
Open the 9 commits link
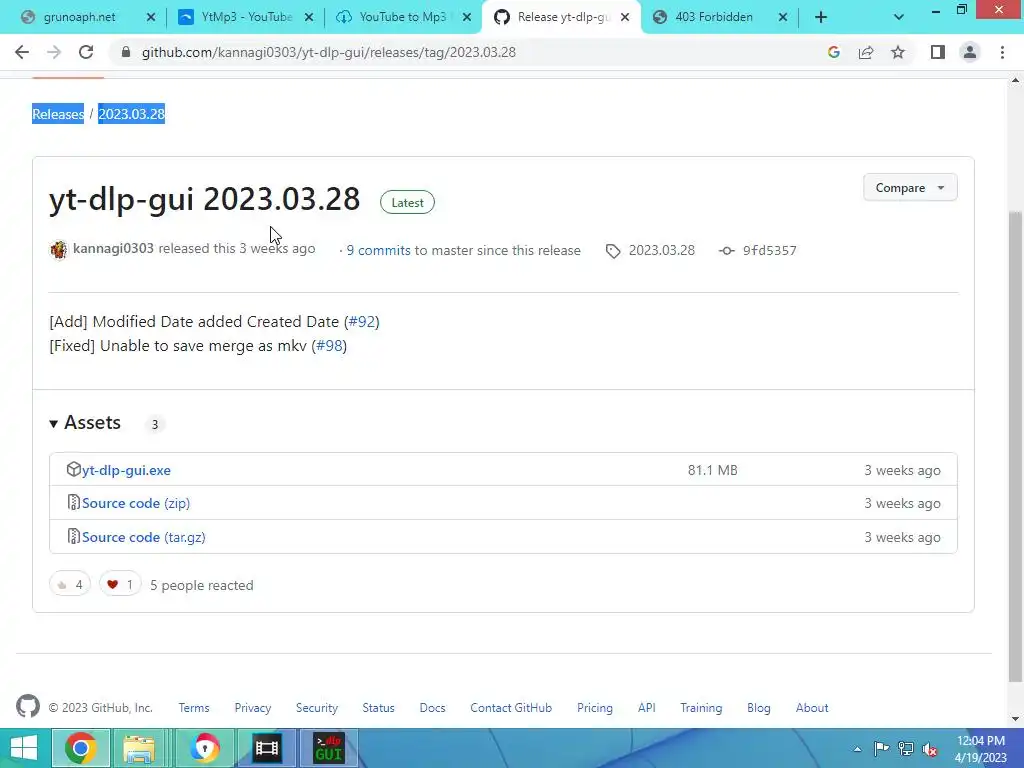pyautogui.click(x=379, y=250)
